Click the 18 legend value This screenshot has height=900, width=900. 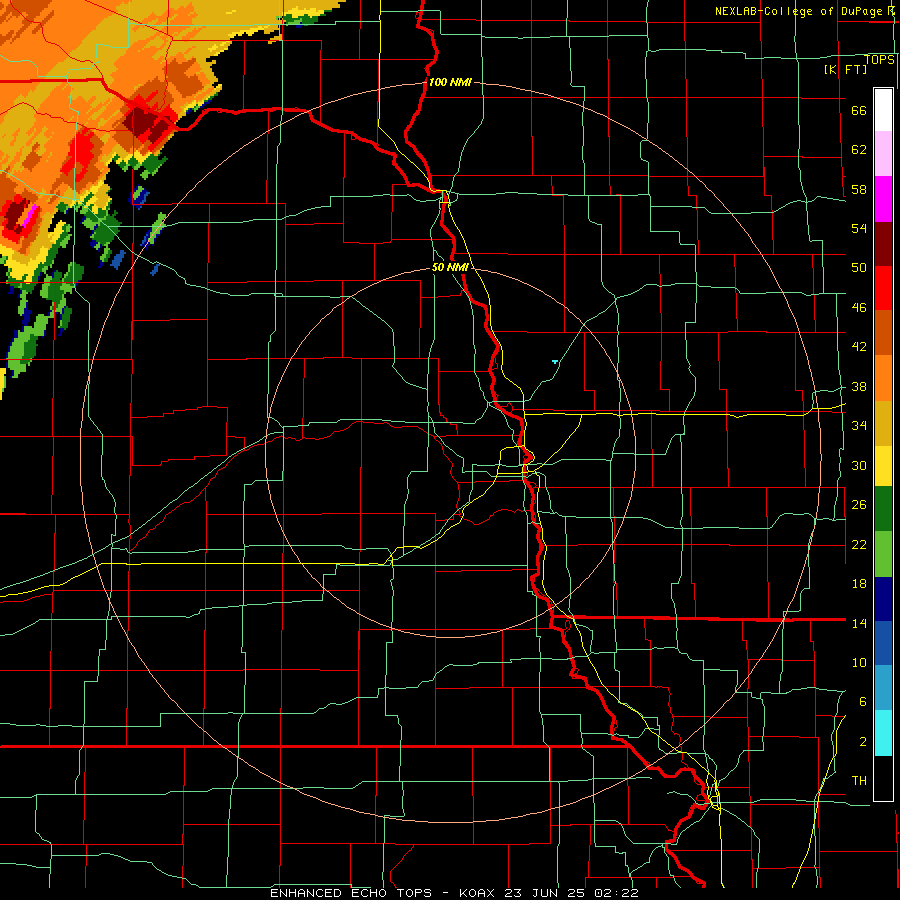(x=859, y=584)
